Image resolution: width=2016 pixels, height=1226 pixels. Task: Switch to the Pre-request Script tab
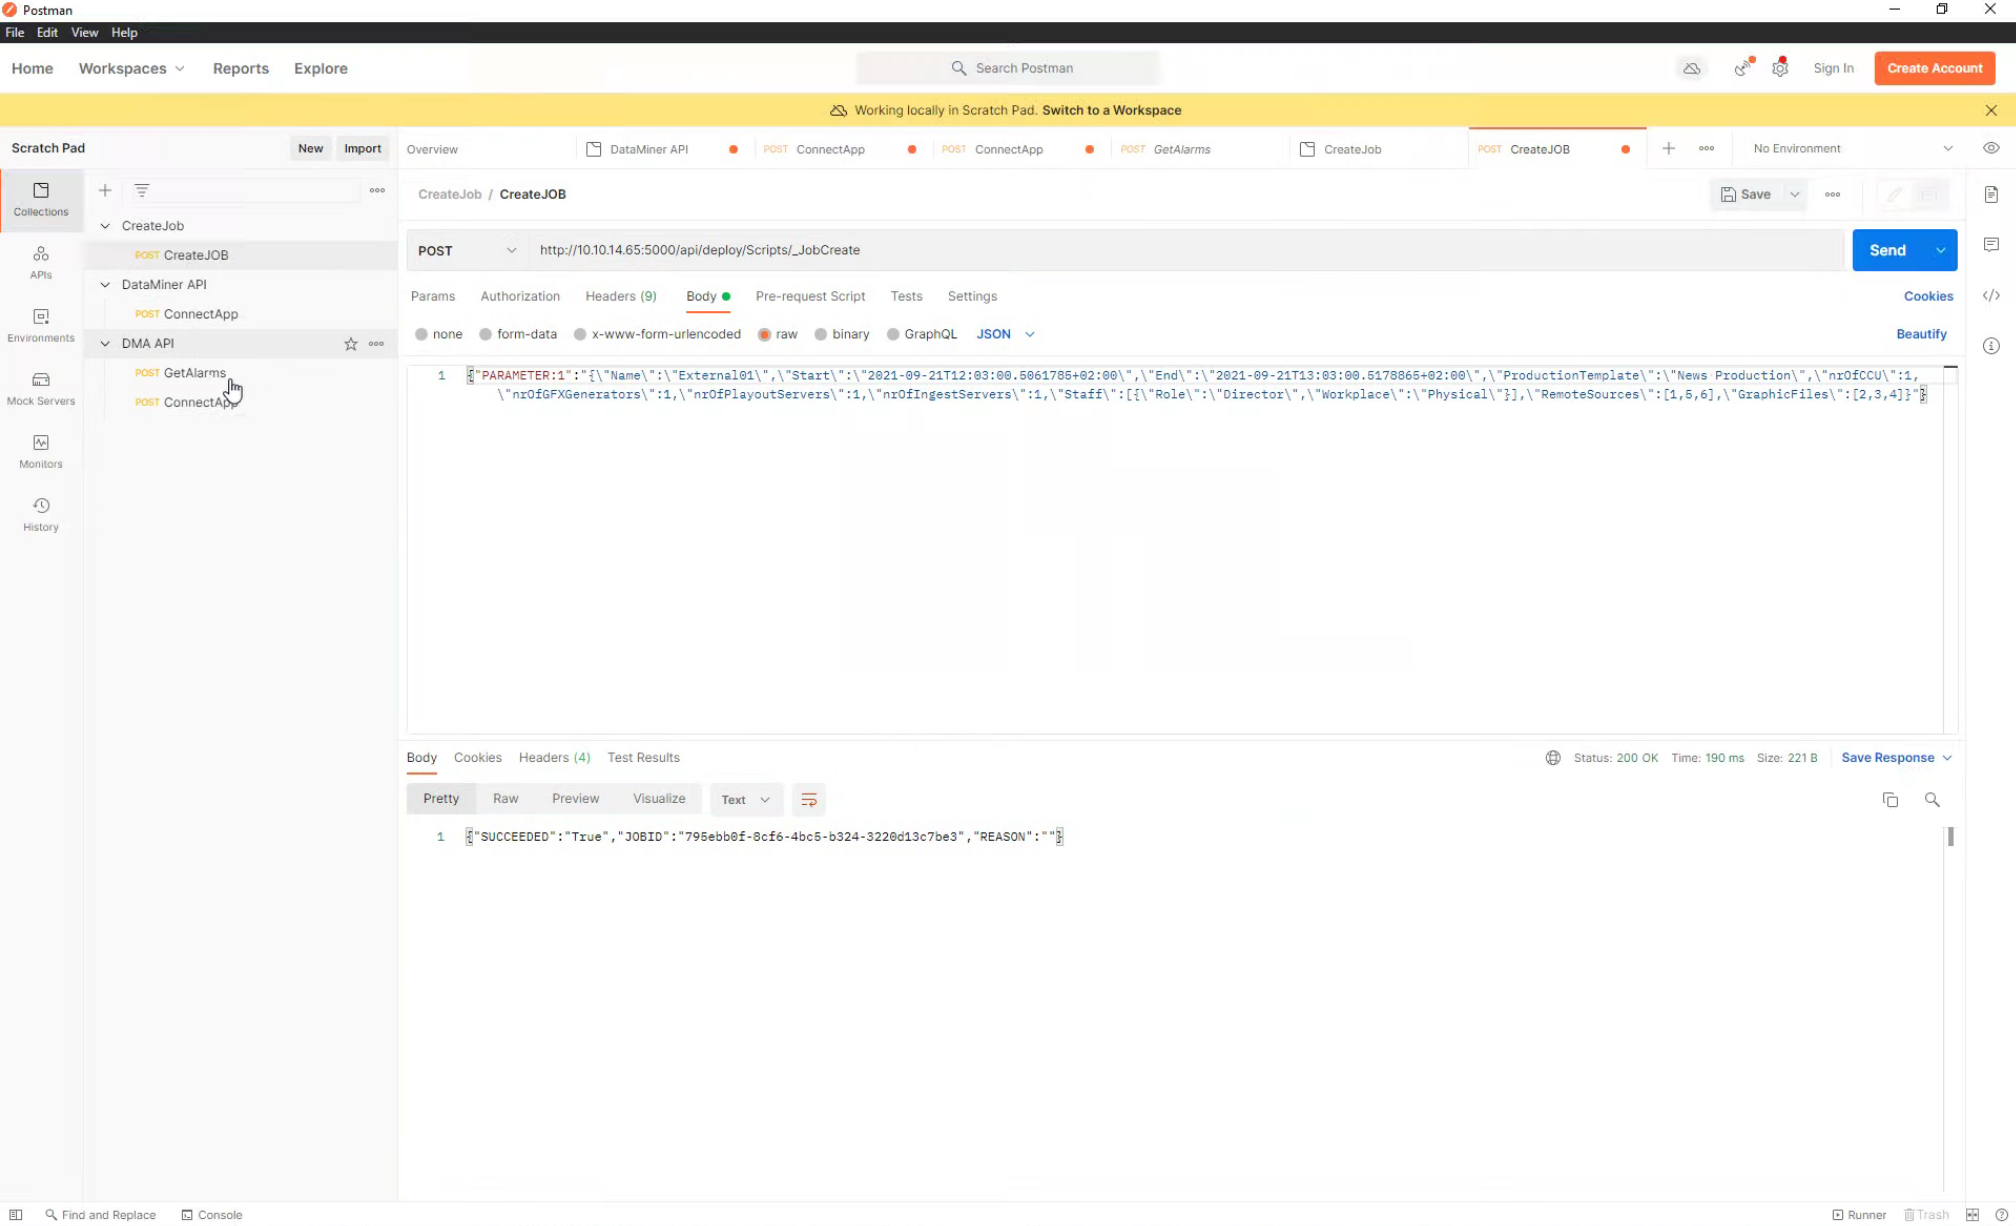pos(810,296)
